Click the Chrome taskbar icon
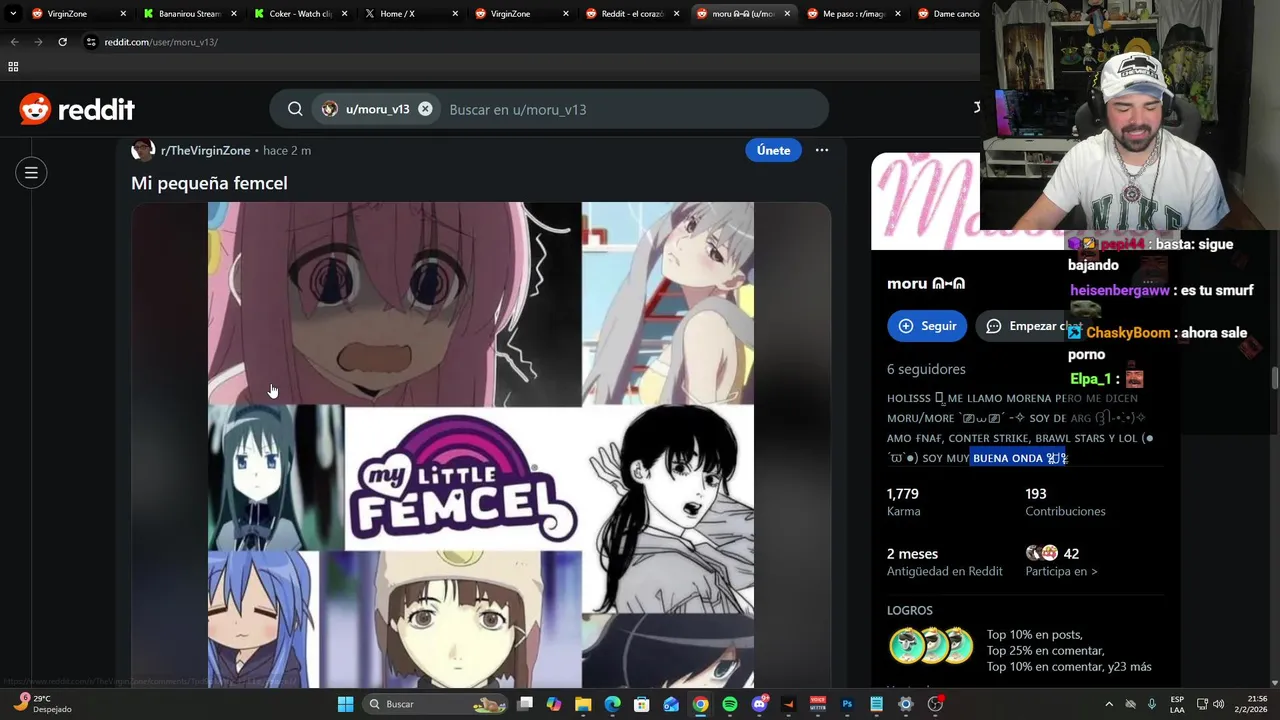Image resolution: width=1280 pixels, height=720 pixels. click(700, 704)
